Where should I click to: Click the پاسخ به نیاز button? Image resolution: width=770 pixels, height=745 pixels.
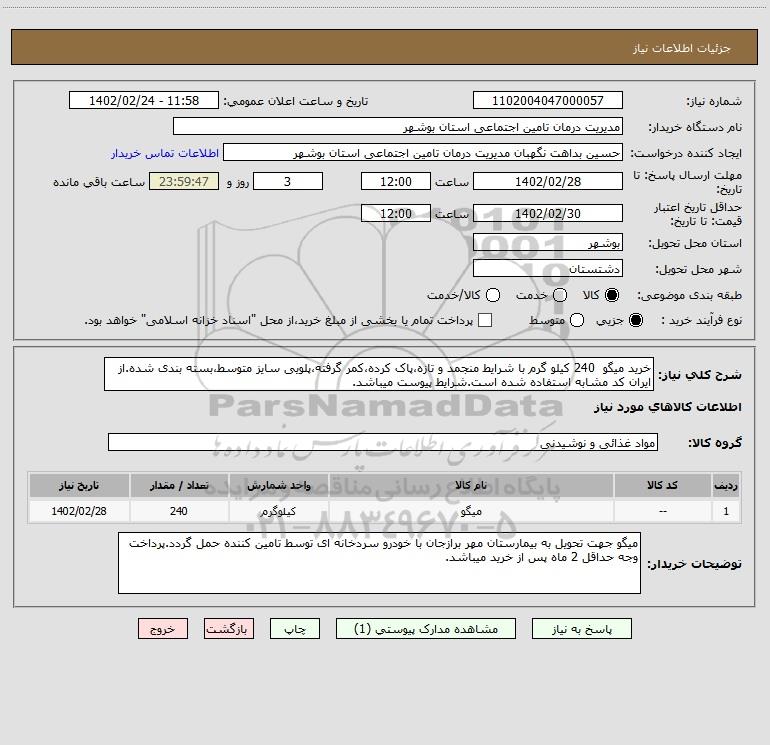581,629
